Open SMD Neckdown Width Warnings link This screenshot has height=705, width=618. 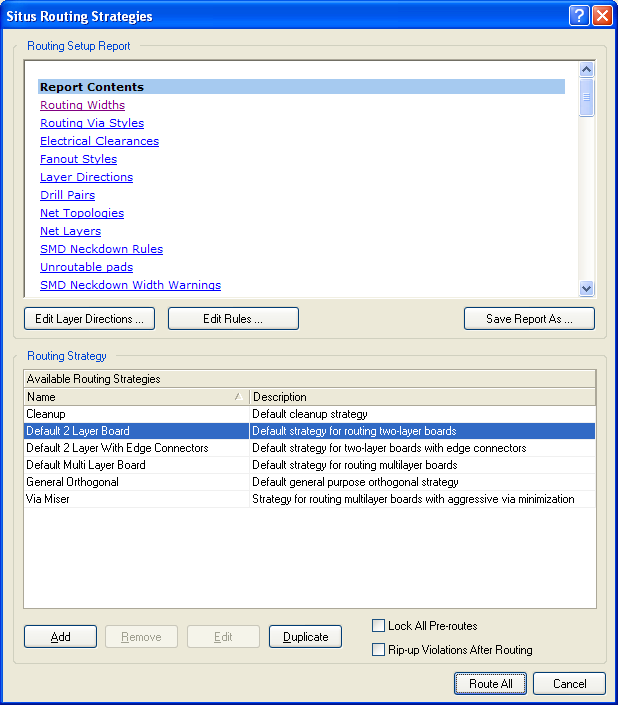130,285
